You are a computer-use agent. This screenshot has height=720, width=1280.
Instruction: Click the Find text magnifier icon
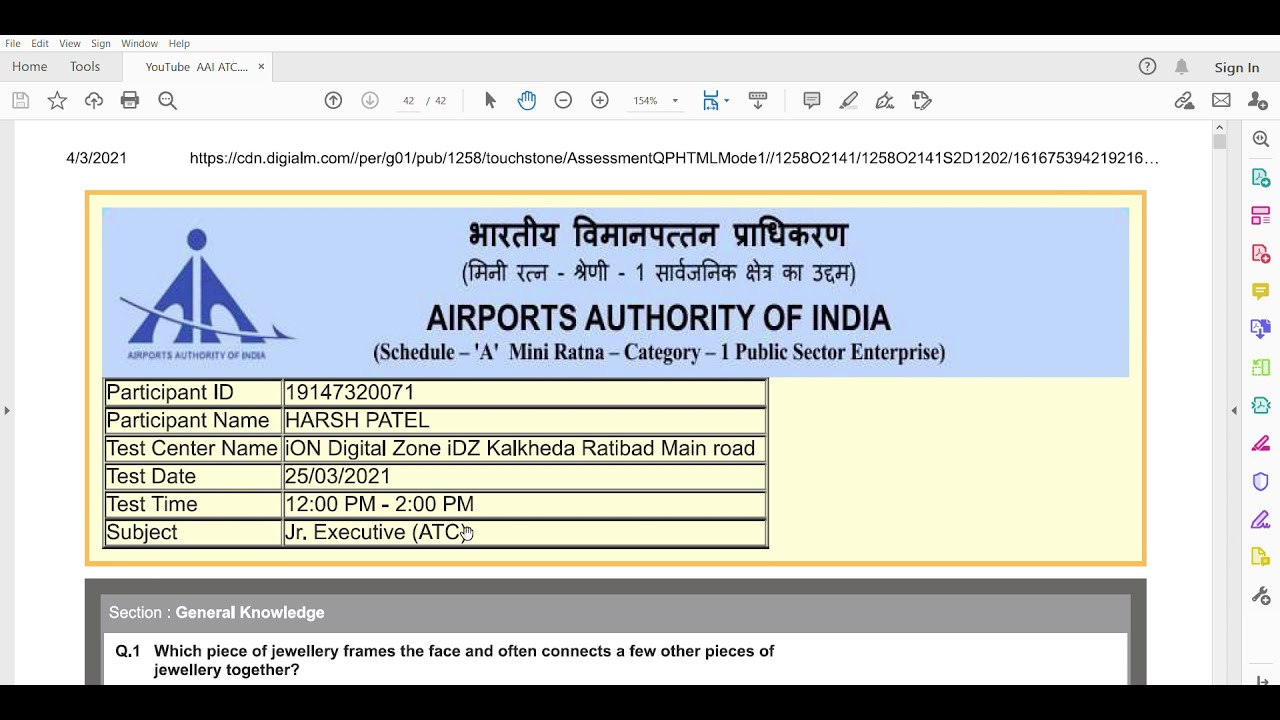(x=167, y=100)
